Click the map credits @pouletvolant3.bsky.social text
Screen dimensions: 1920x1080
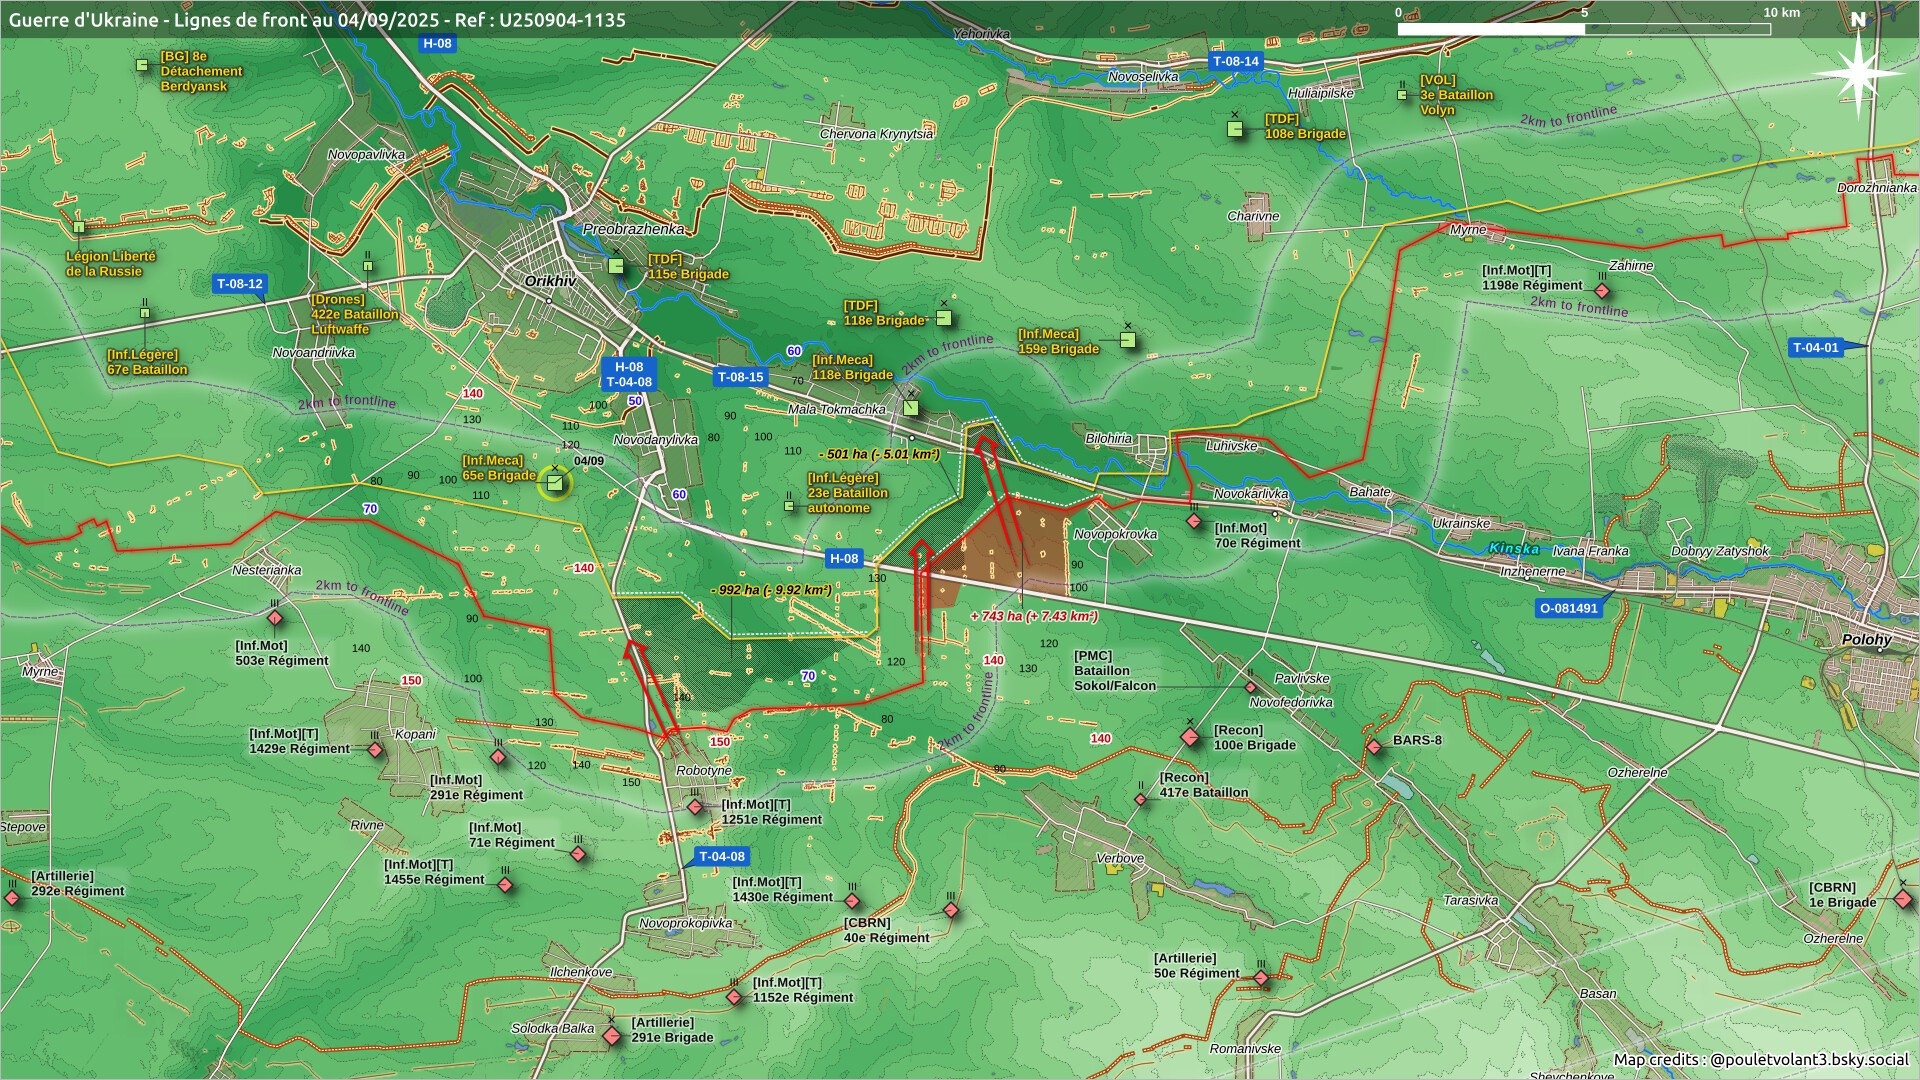pyautogui.click(x=1761, y=1060)
